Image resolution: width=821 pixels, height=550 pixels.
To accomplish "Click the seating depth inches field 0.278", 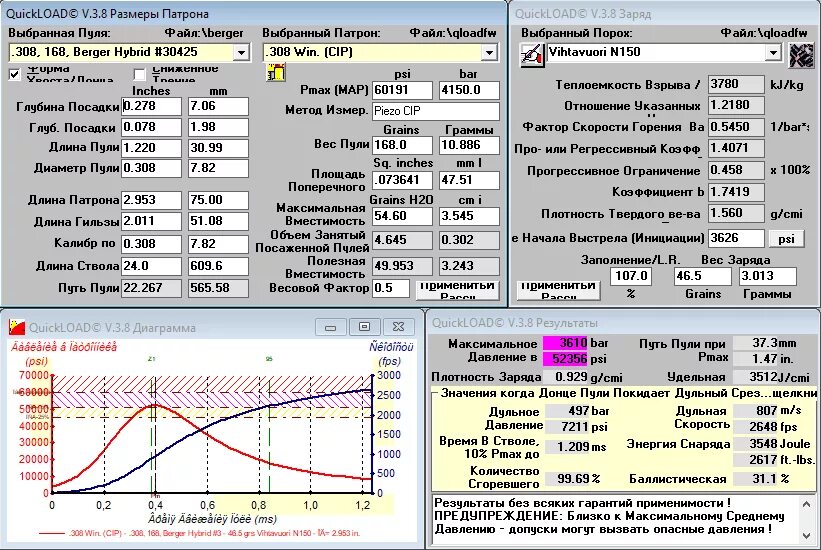I will pyautogui.click(x=151, y=106).
